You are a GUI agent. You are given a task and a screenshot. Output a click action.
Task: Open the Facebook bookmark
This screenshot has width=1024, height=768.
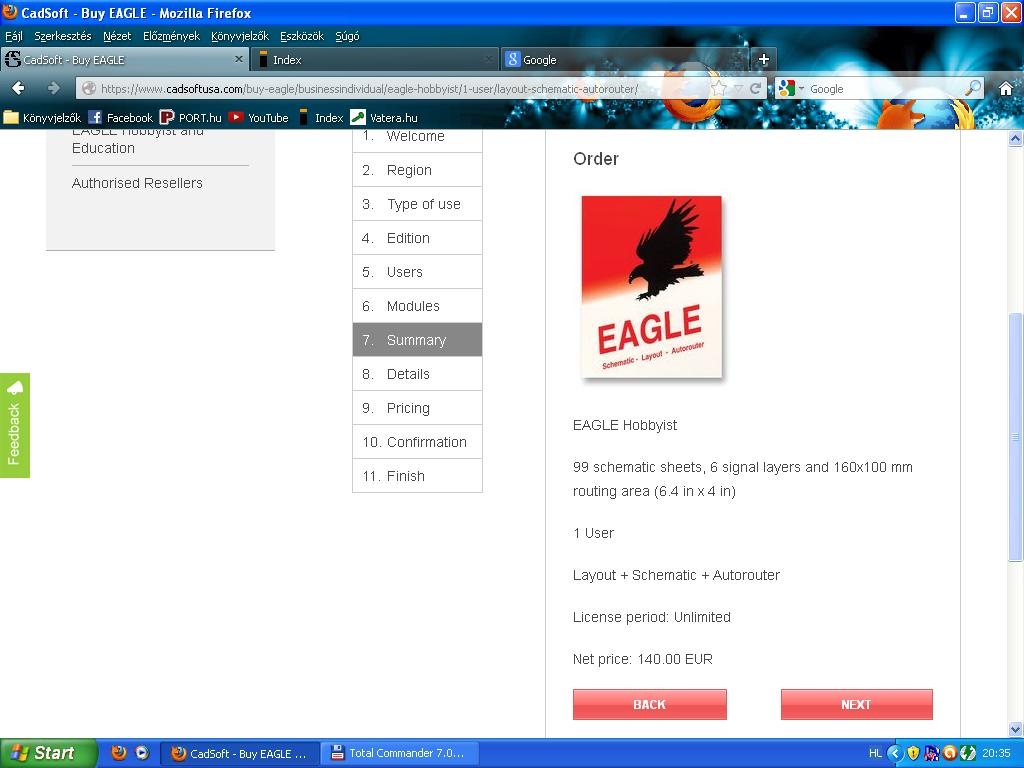121,118
